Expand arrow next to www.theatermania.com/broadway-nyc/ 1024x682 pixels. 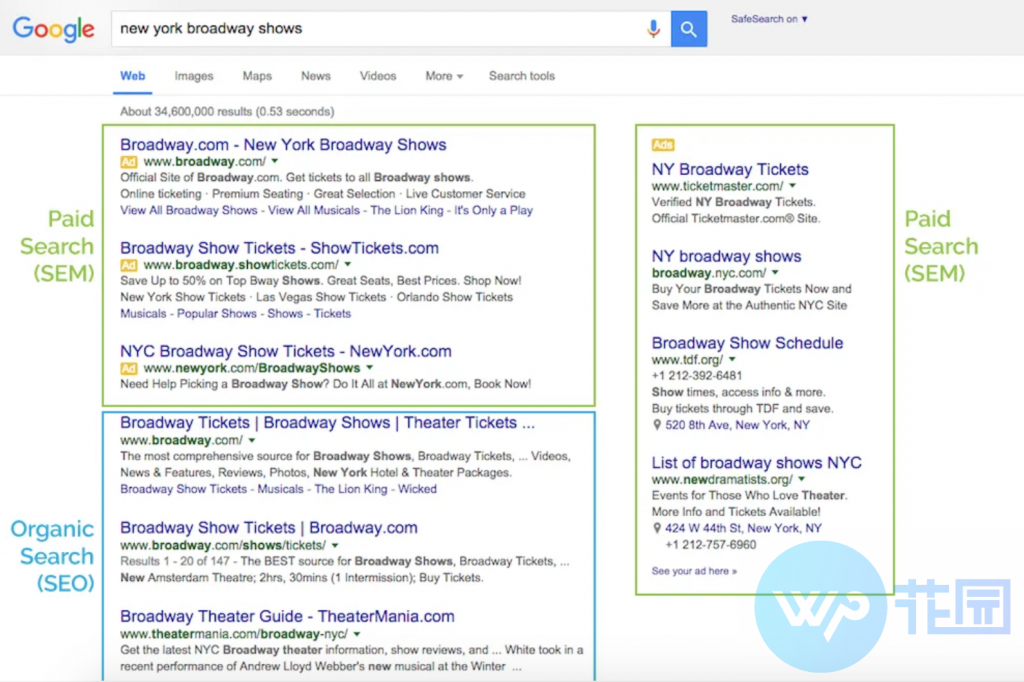357,634
